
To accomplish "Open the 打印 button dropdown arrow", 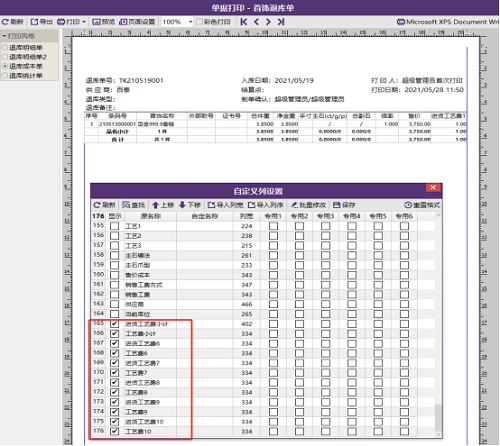I will (84, 22).
